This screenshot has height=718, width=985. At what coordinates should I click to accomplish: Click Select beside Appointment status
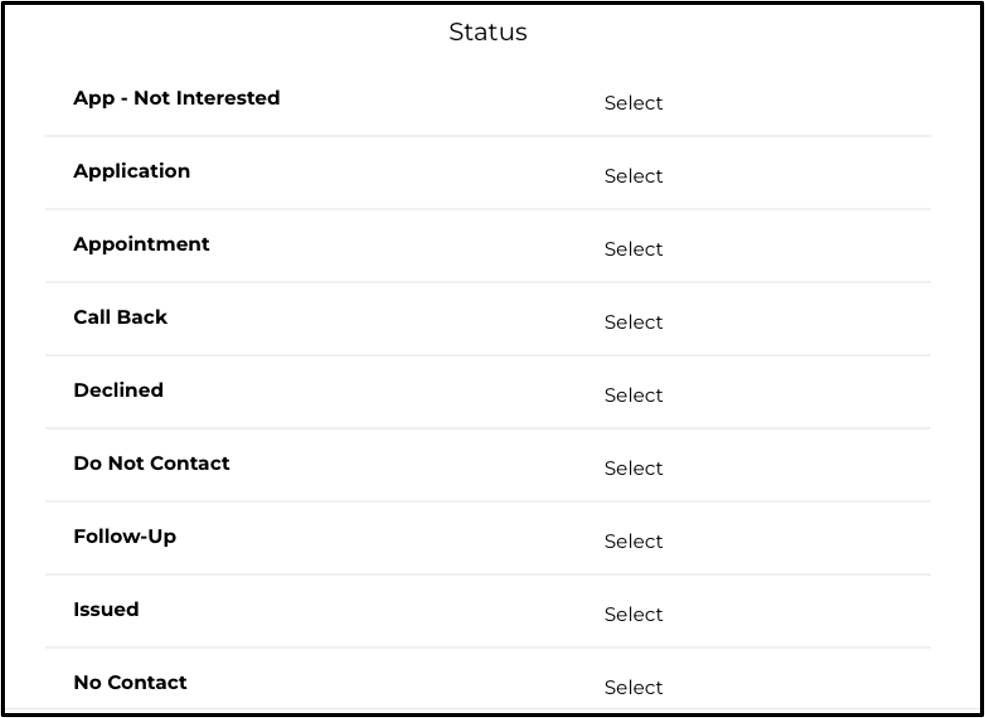click(633, 249)
